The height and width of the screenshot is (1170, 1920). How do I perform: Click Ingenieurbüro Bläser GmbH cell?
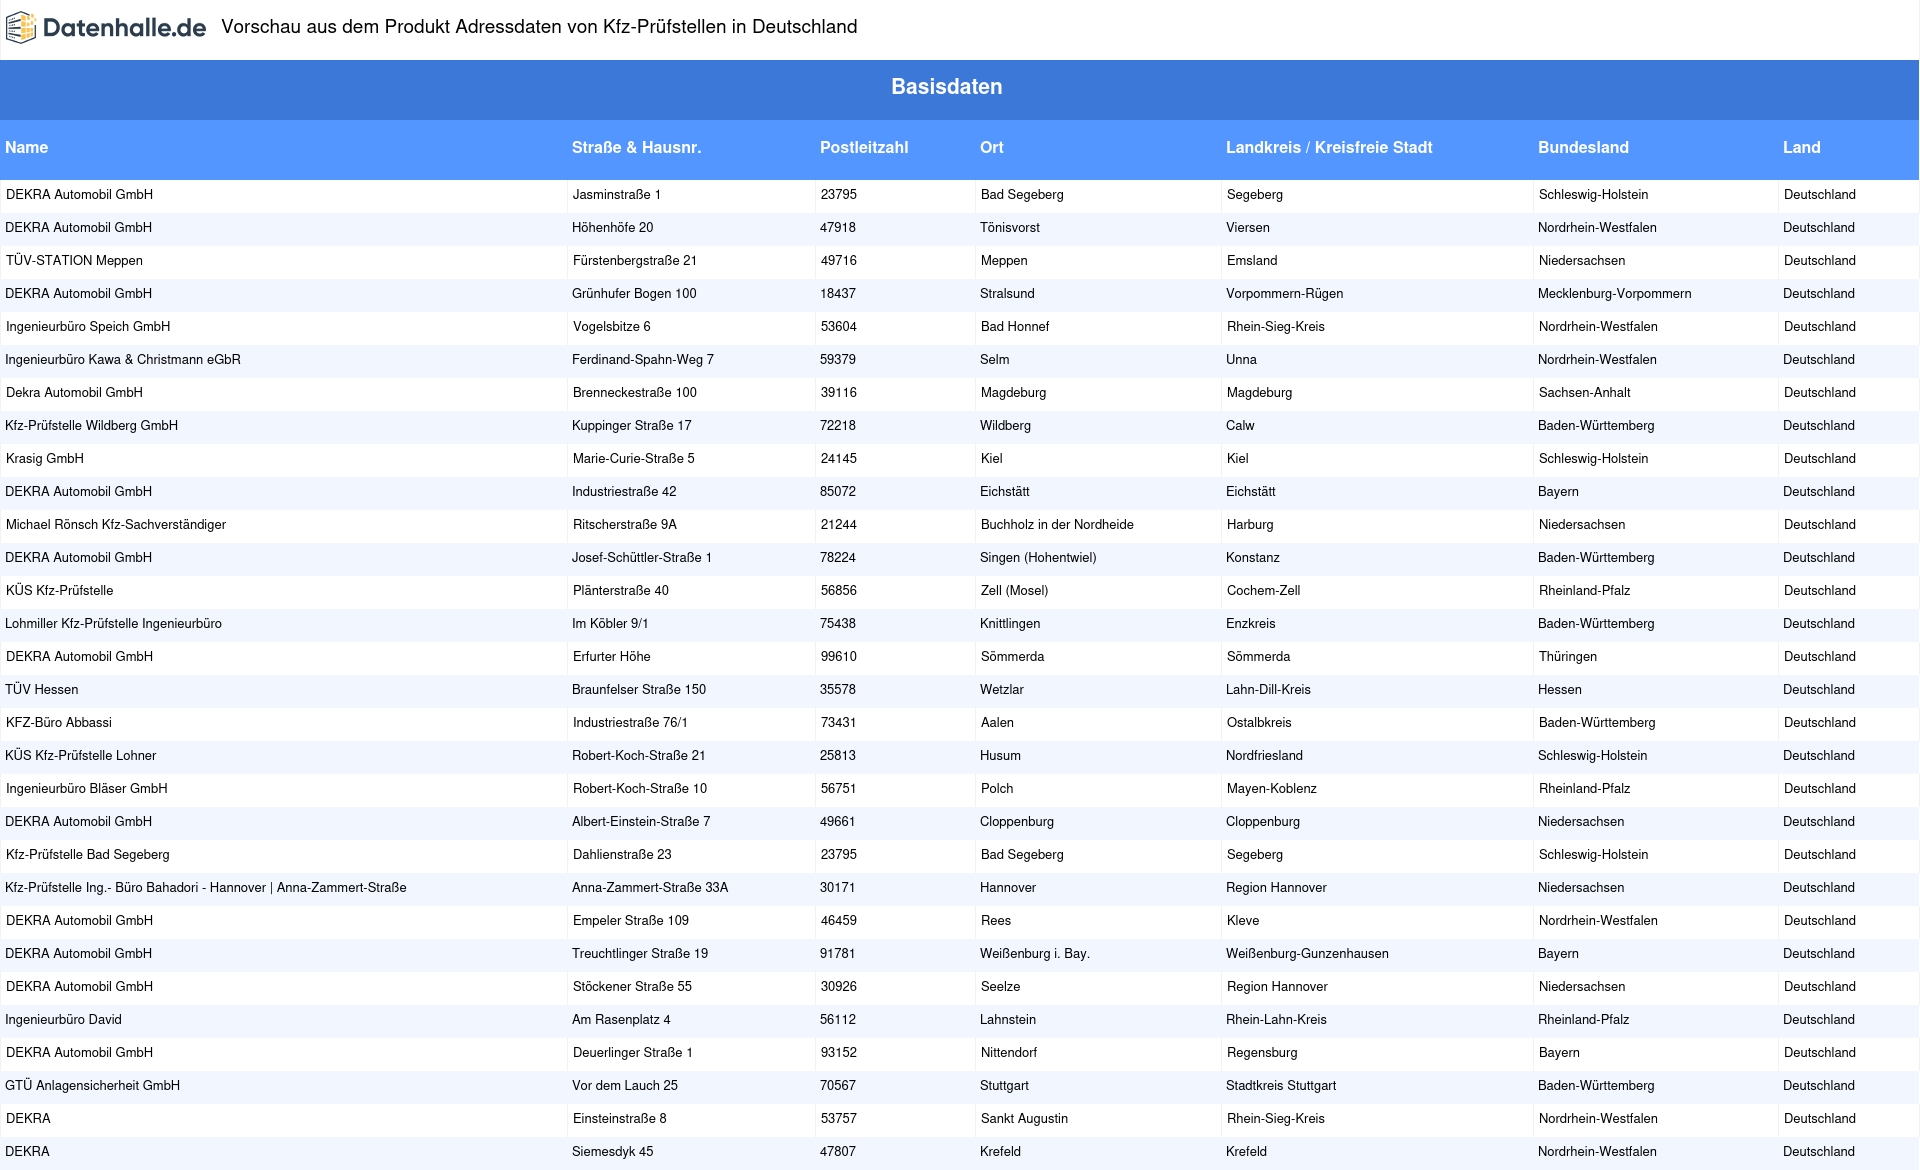(87, 788)
